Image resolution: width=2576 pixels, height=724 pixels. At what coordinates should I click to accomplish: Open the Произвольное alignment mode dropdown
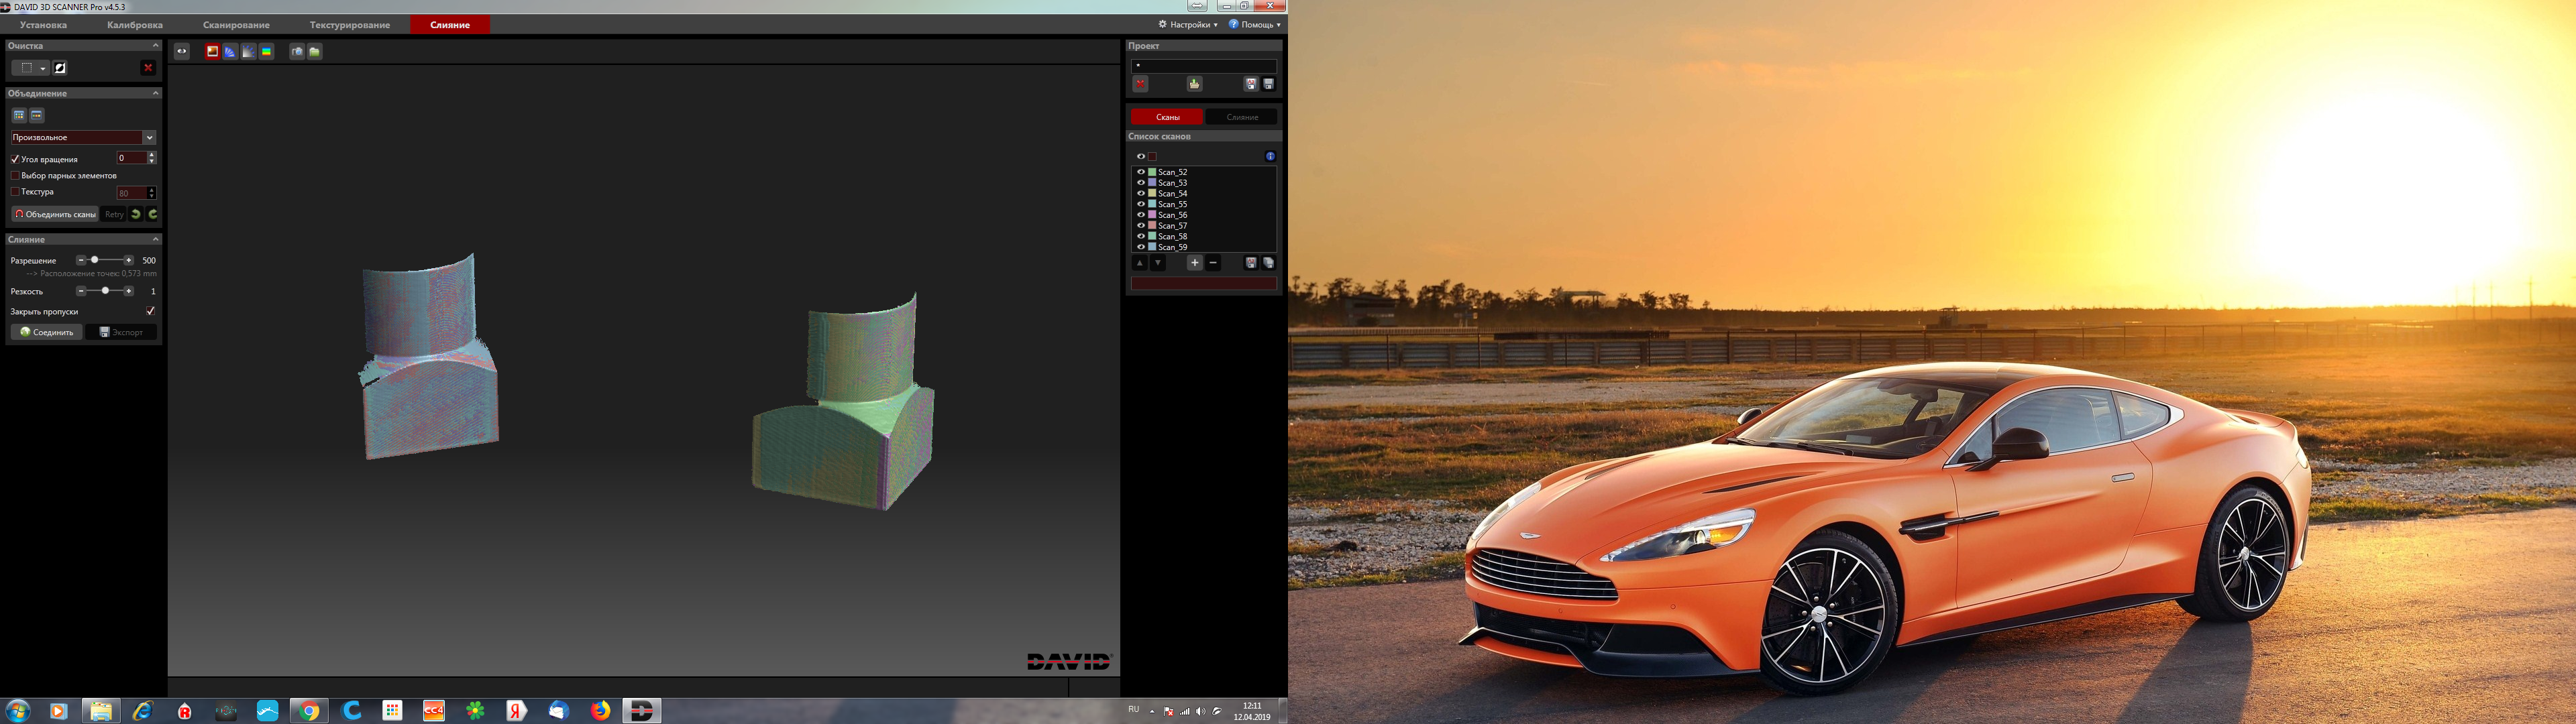click(149, 138)
